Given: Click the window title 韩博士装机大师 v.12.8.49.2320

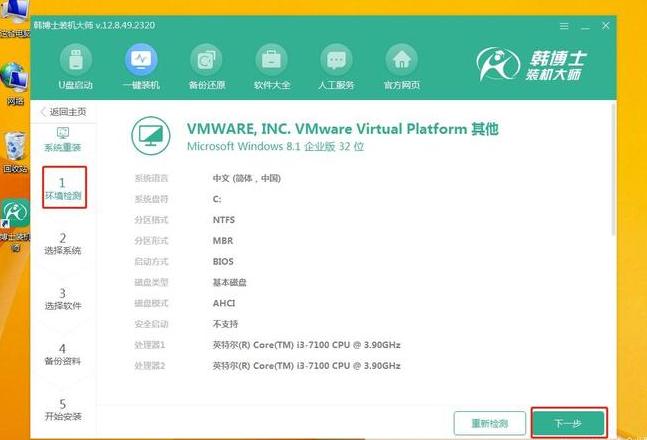Looking at the screenshot, I should (94, 25).
